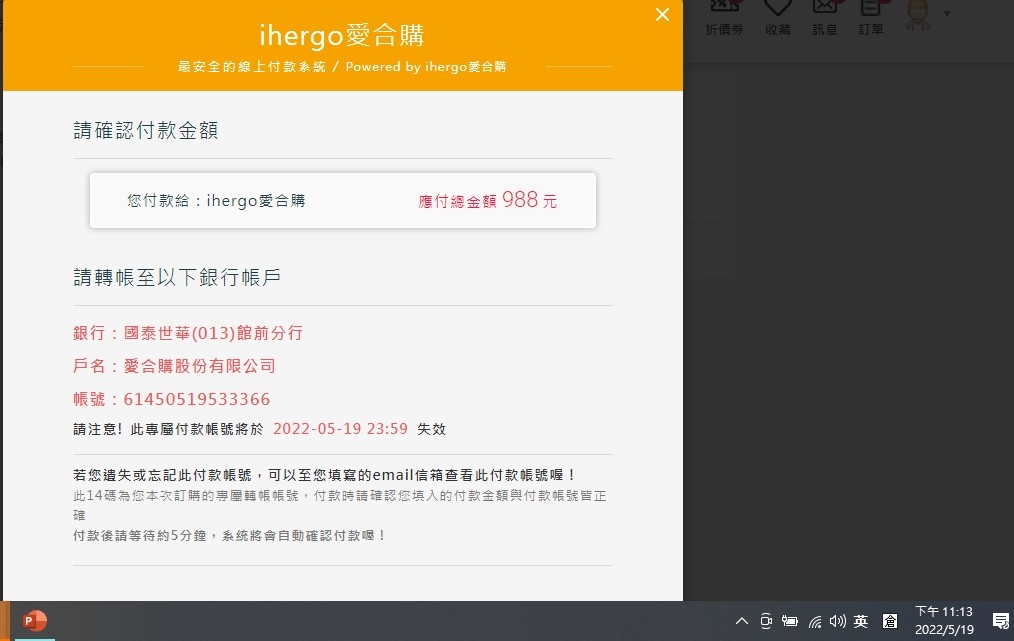Click the Powered by ihergo愛合購 subtitle

426,67
